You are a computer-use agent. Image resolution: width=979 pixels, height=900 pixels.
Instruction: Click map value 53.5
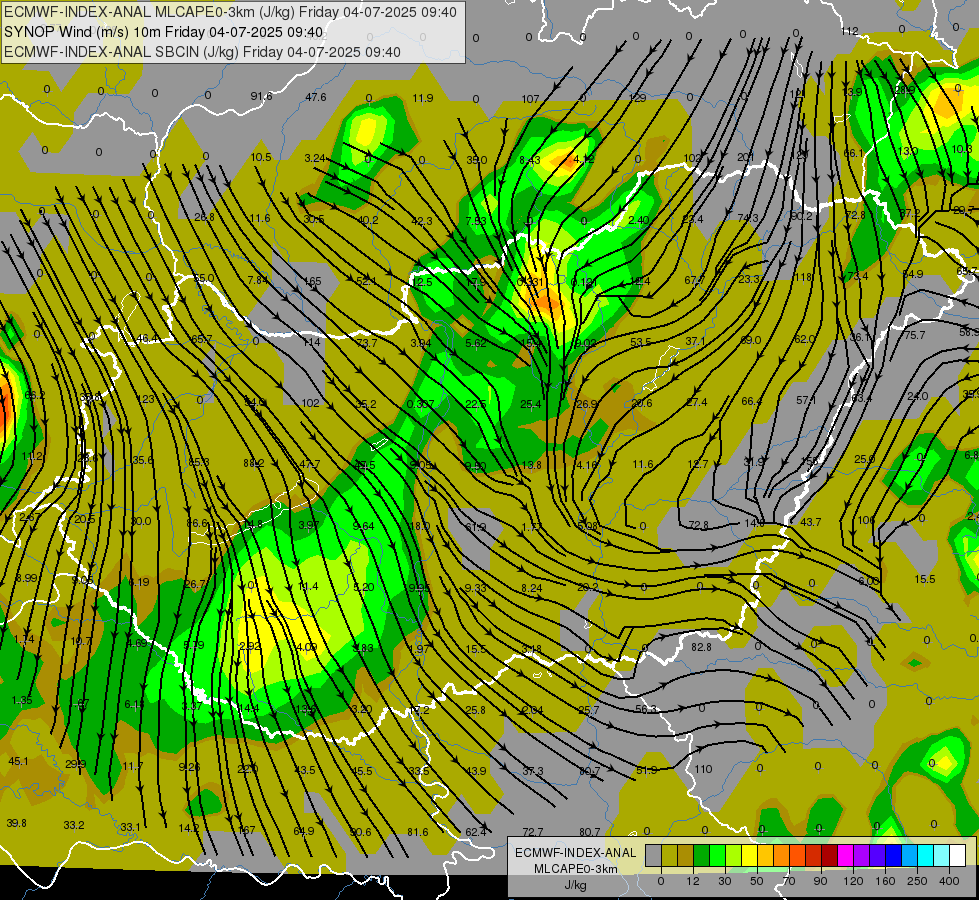pos(641,342)
